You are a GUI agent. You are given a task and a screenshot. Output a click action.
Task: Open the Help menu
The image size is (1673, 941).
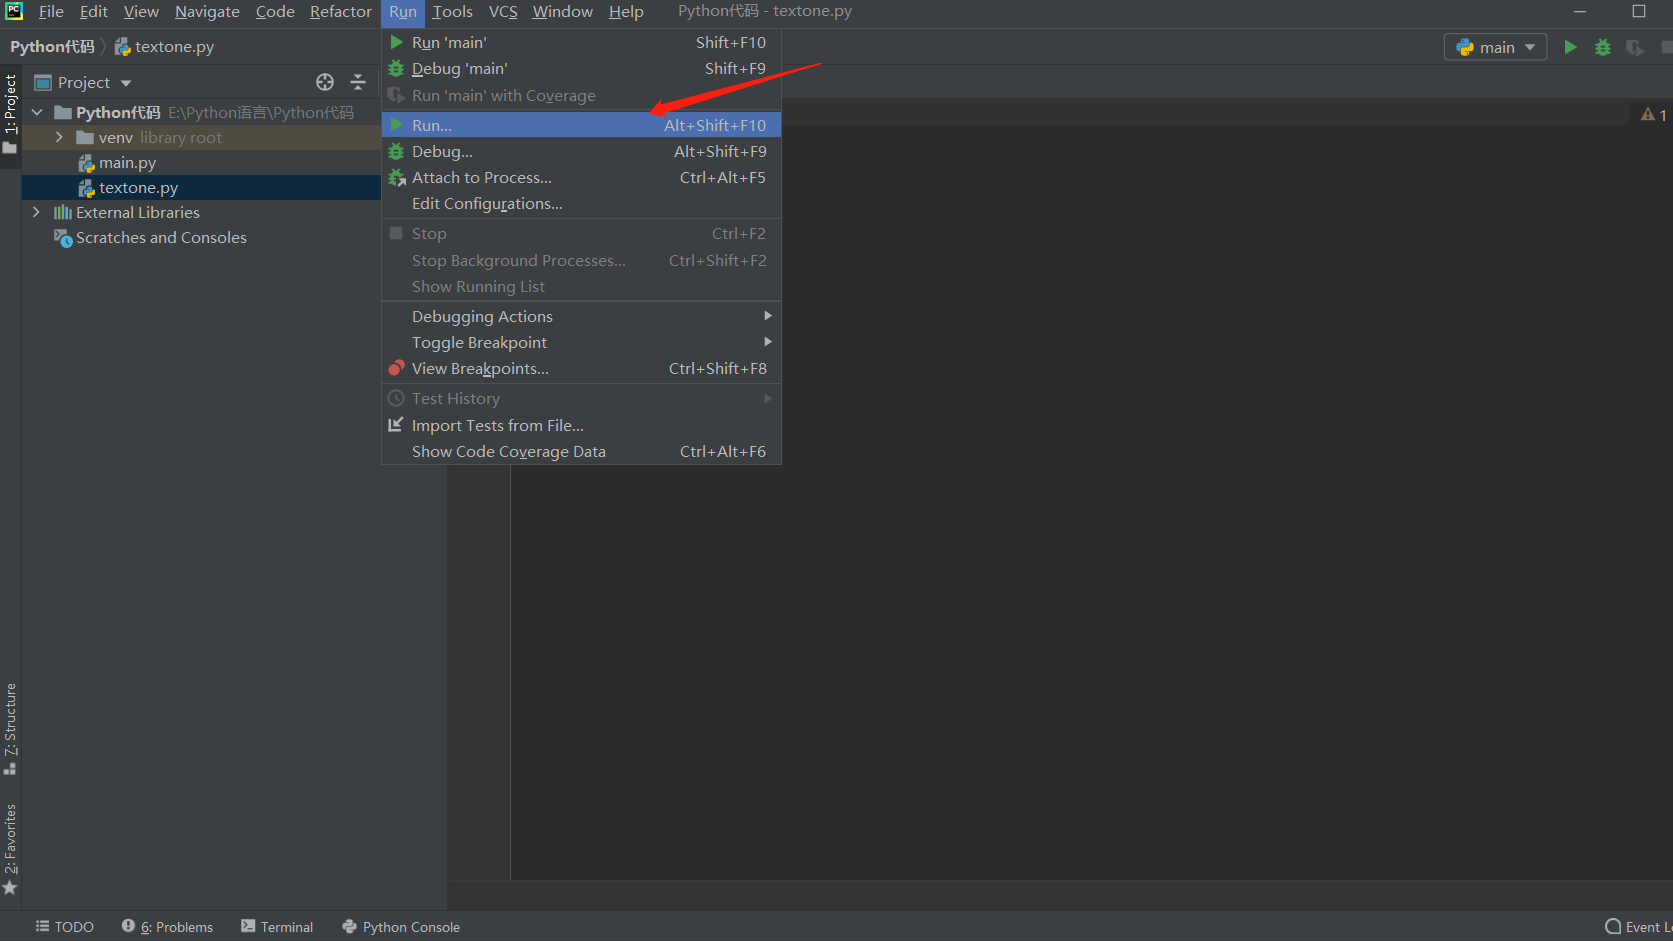tap(626, 12)
